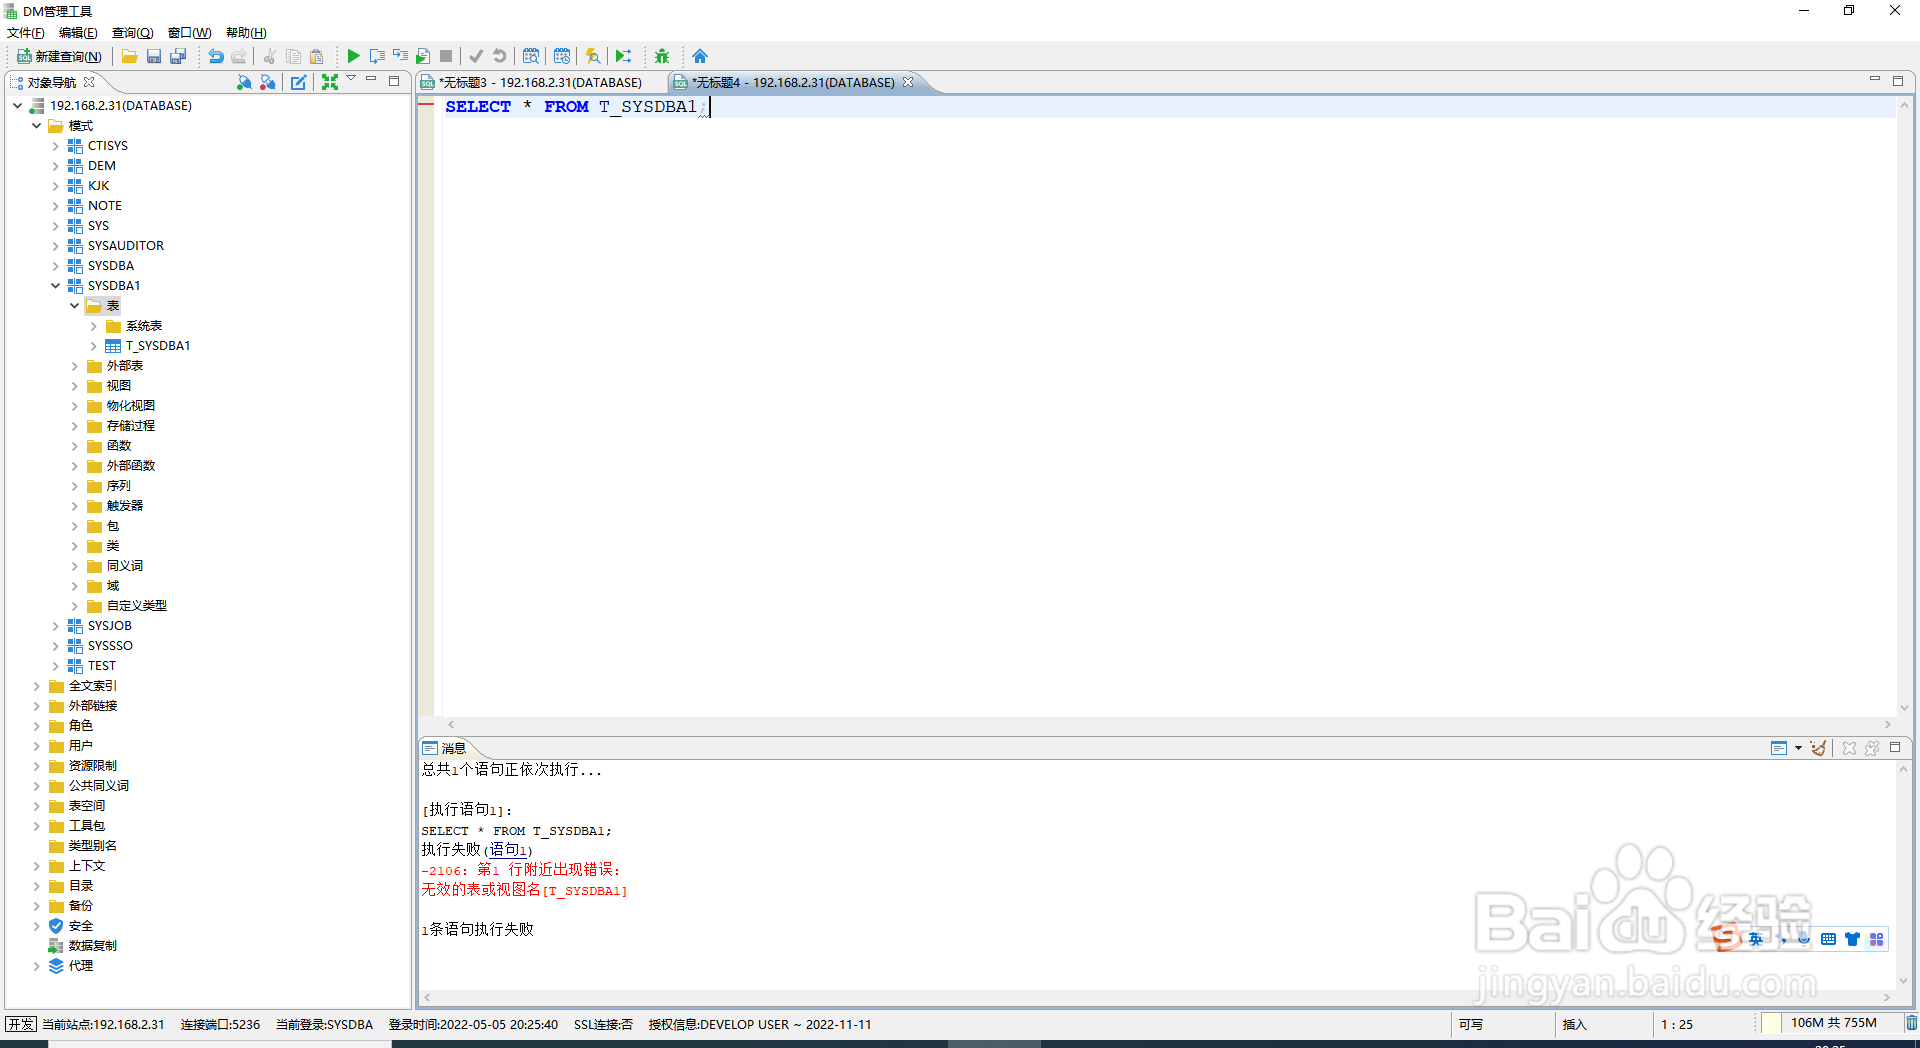Expand the SYSJOB schema node
The width and height of the screenshot is (1920, 1048).
(56, 626)
